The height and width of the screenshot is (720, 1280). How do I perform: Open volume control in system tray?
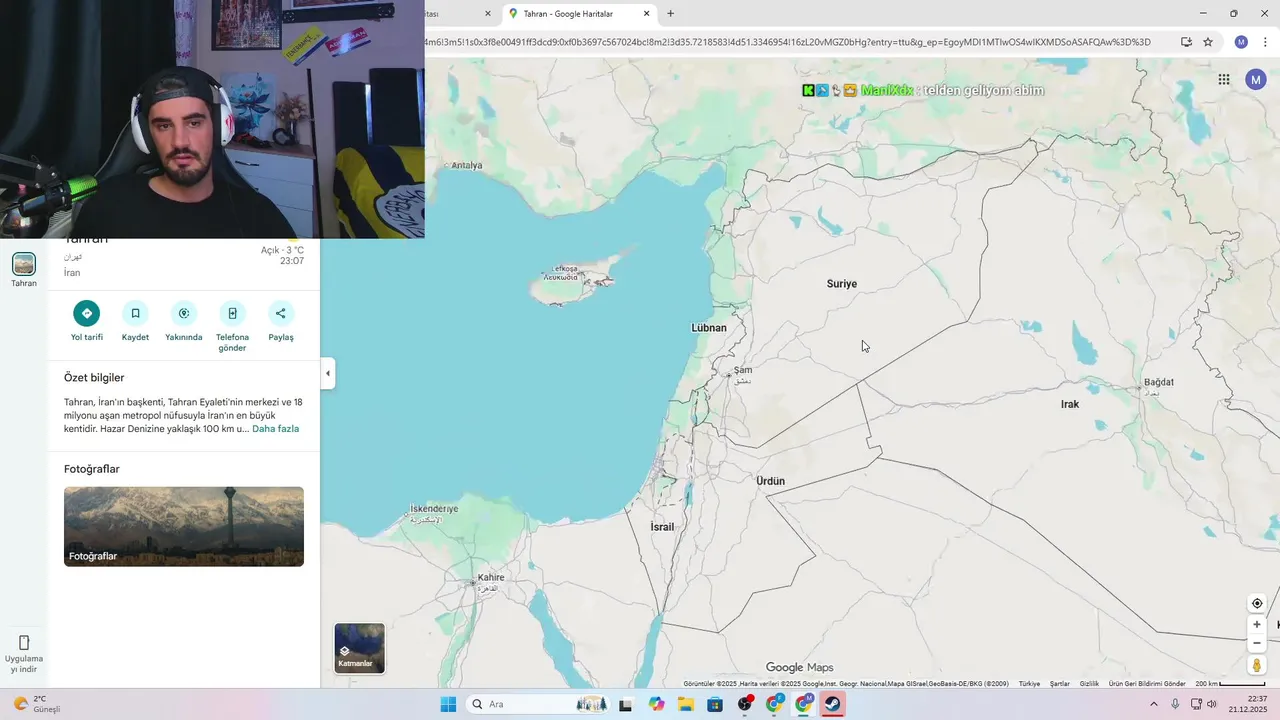pos(1213,704)
